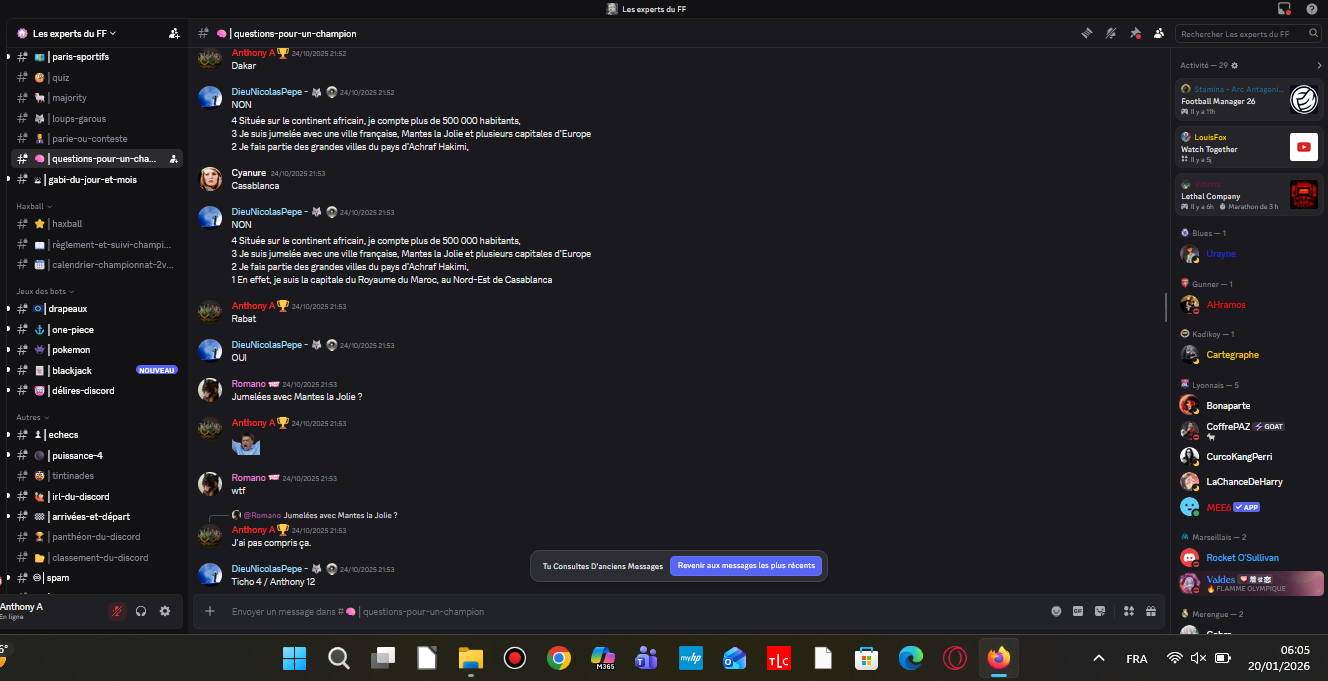Switch to the loups-garous channel

[78, 118]
